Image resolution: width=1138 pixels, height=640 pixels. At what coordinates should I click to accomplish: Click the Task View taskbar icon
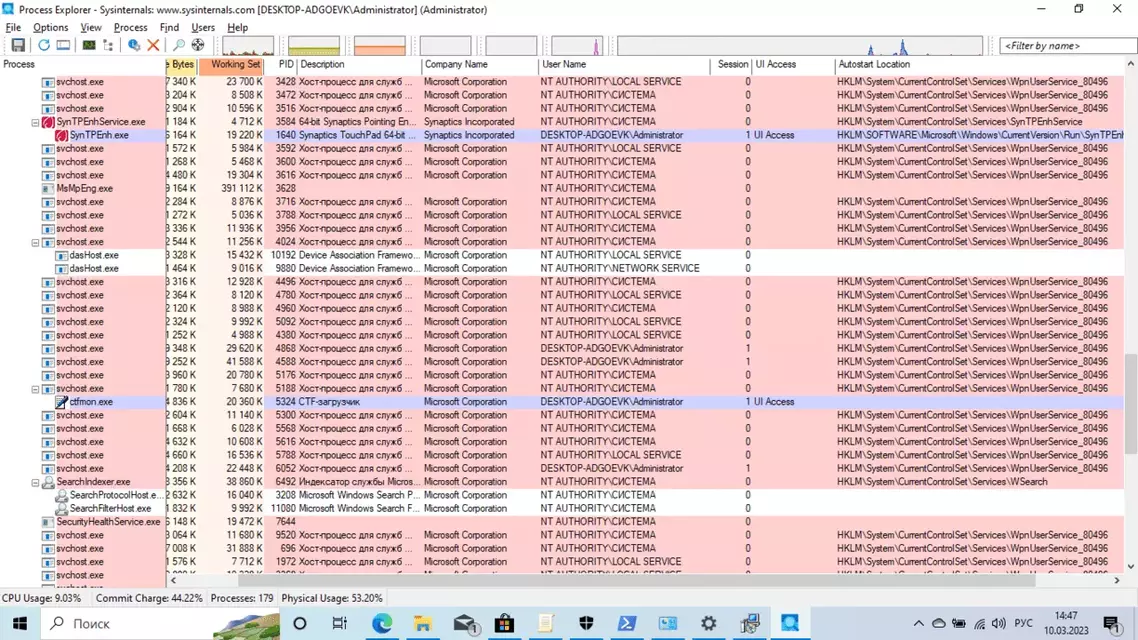tap(340, 623)
